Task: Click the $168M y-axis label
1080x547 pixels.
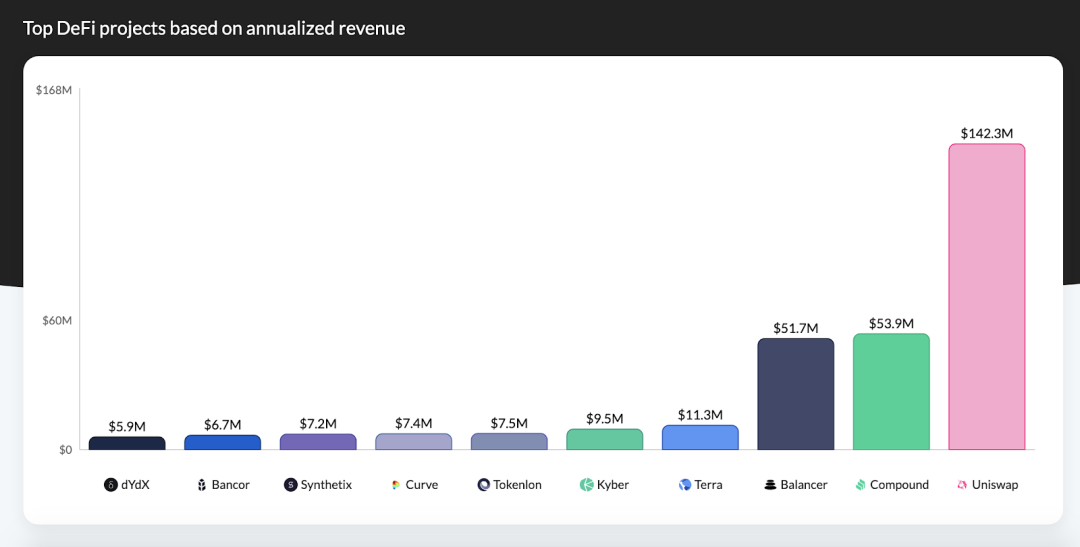Action: 54,90
